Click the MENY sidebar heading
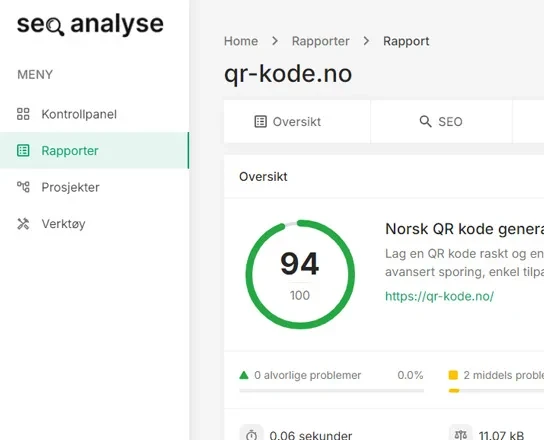This screenshot has width=544, height=440. tap(35, 75)
